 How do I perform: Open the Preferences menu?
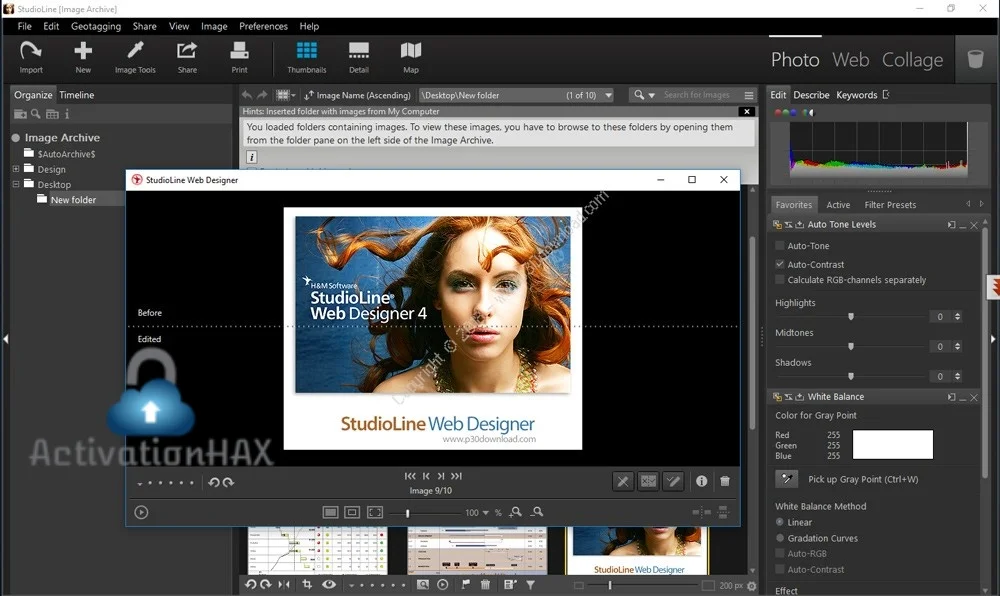263,26
